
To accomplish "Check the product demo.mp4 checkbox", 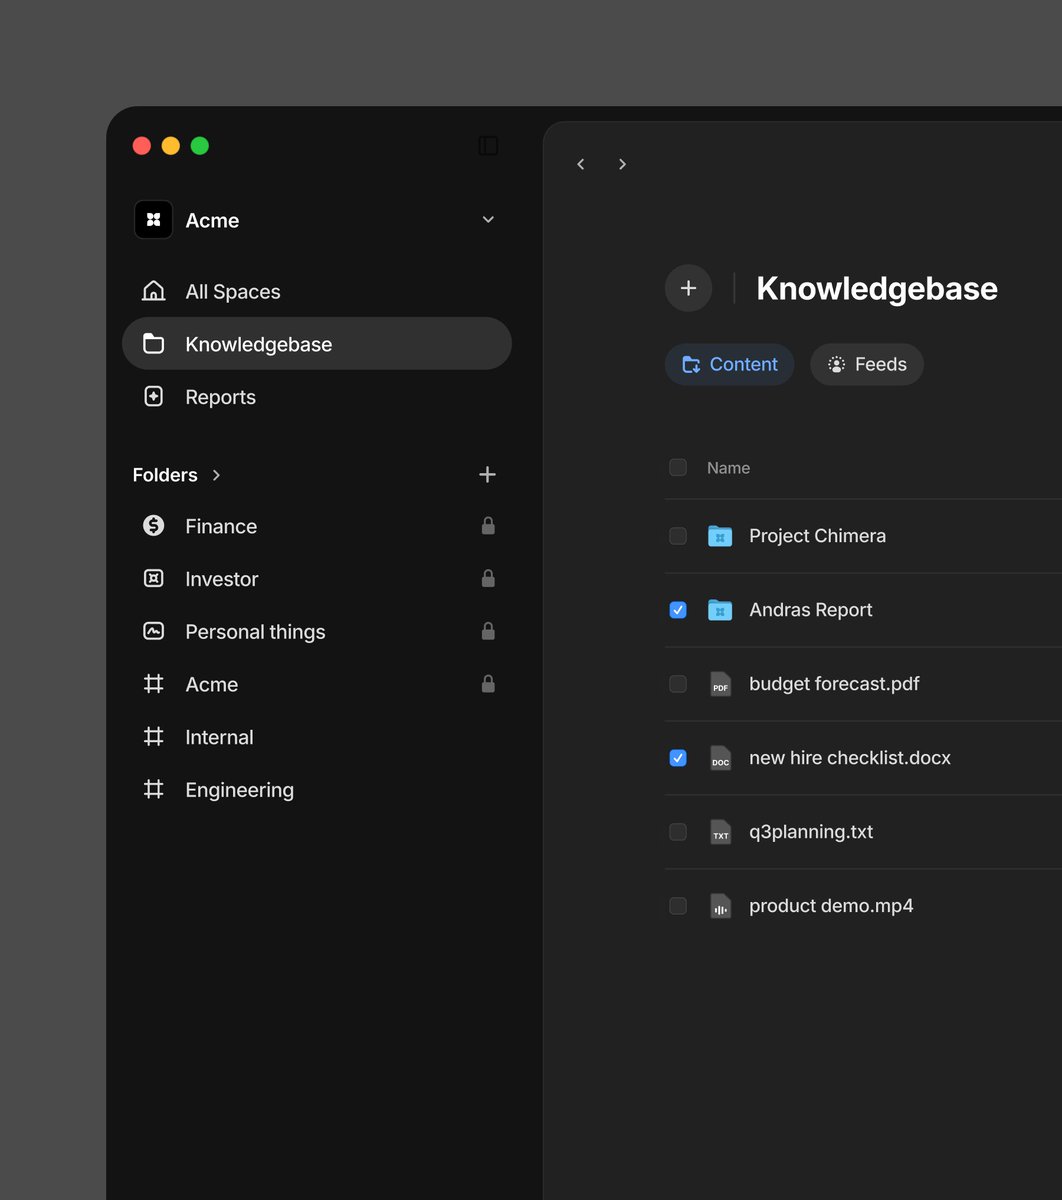I will [678, 906].
